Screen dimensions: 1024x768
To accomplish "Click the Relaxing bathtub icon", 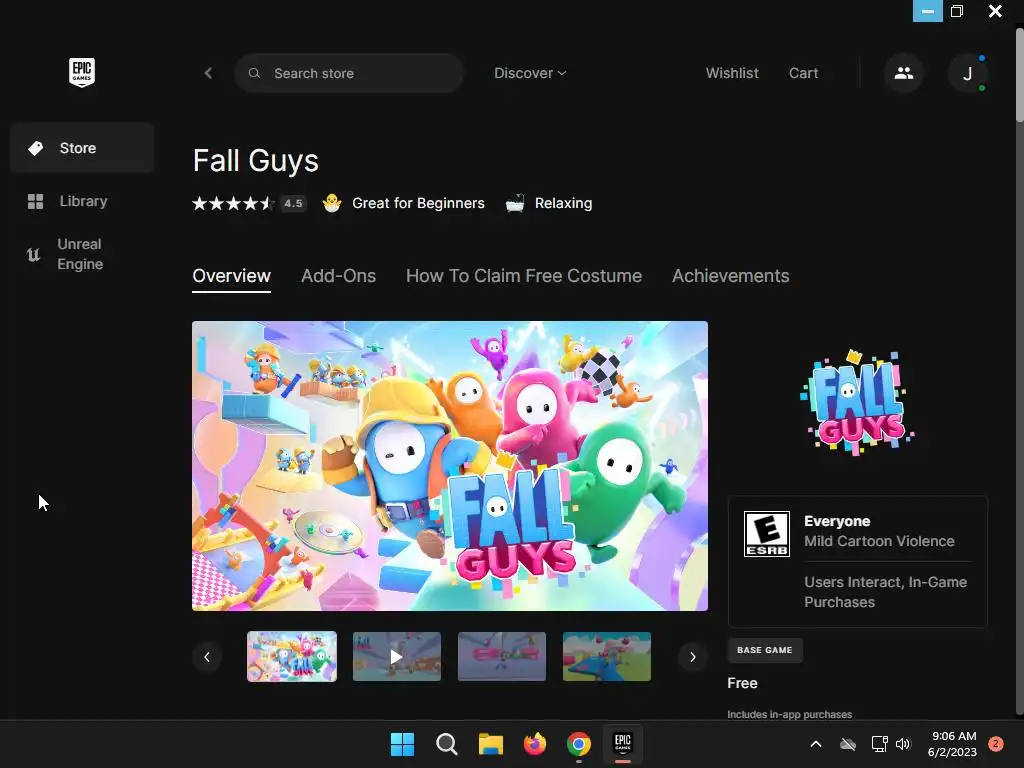I will tap(515, 203).
